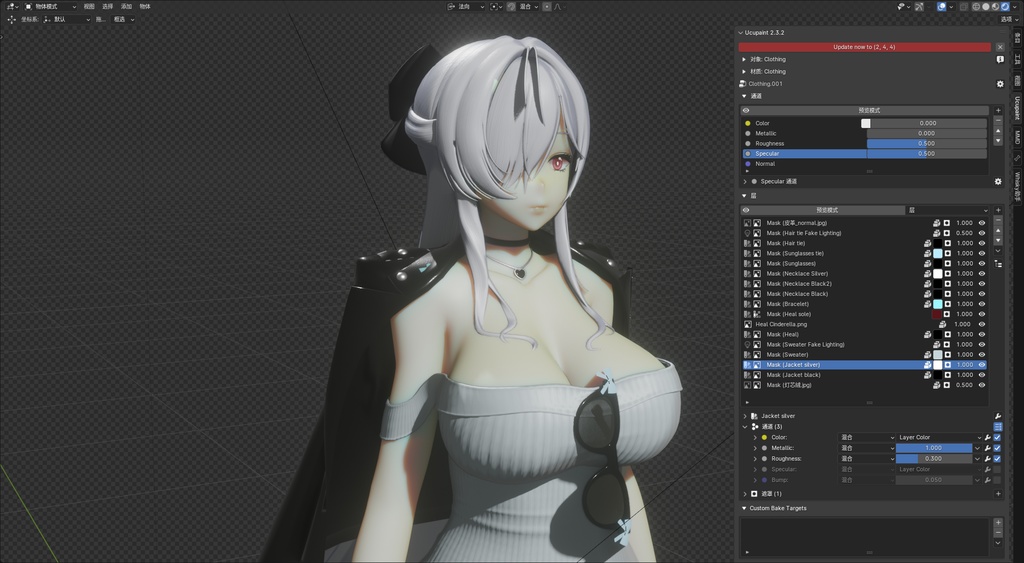This screenshot has width=1024, height=563.
Task: Collapse the 层 layers section
Action: [x=744, y=196]
